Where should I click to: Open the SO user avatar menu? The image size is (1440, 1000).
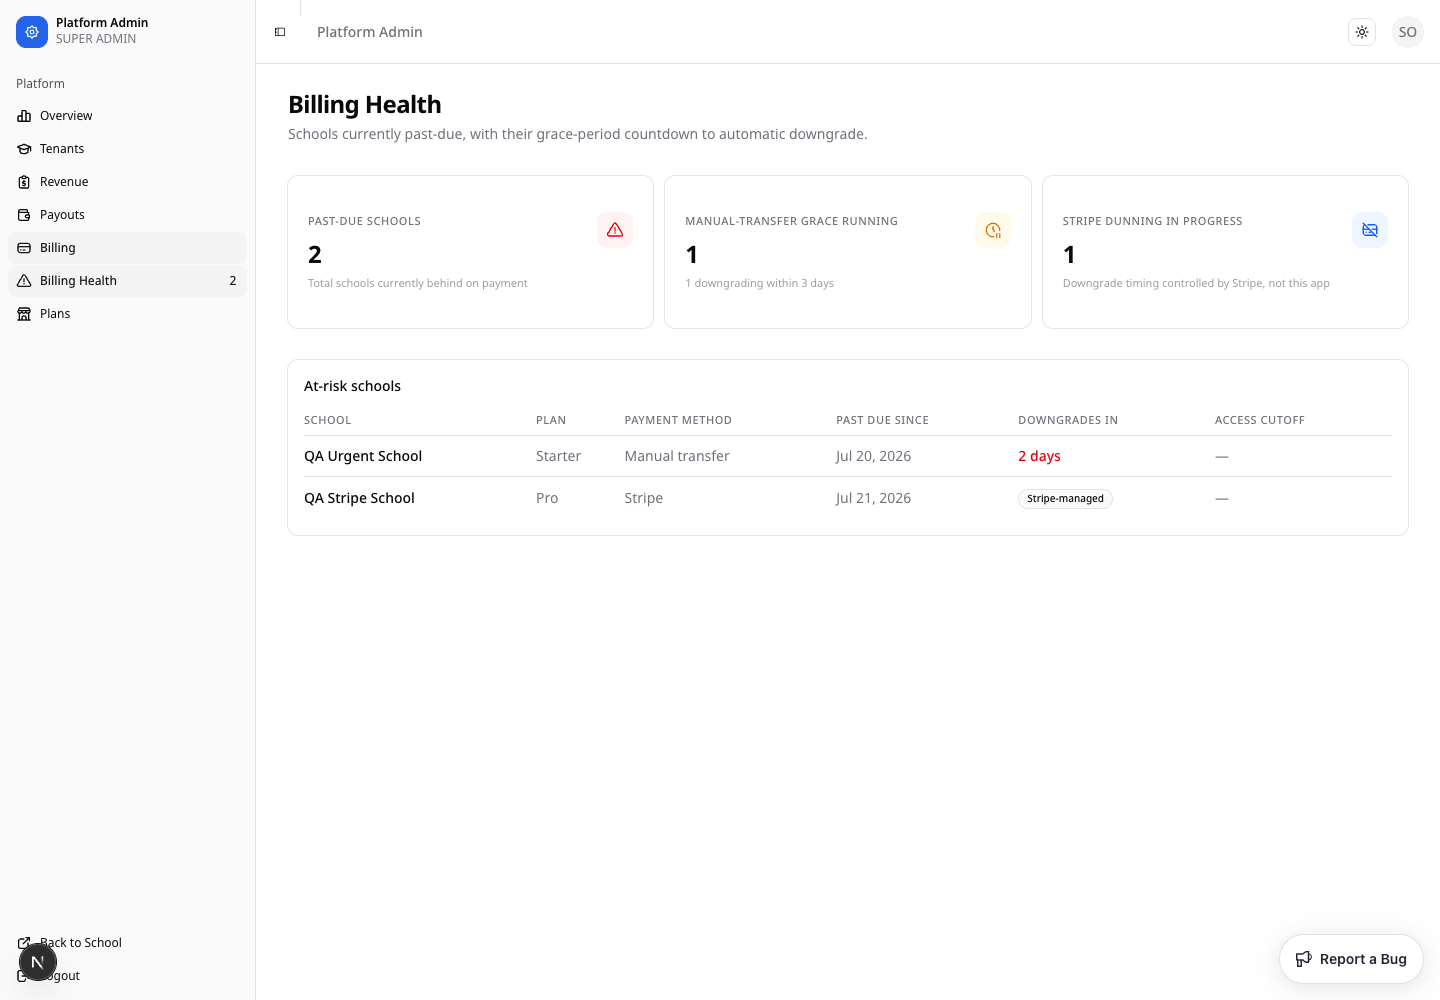1408,32
